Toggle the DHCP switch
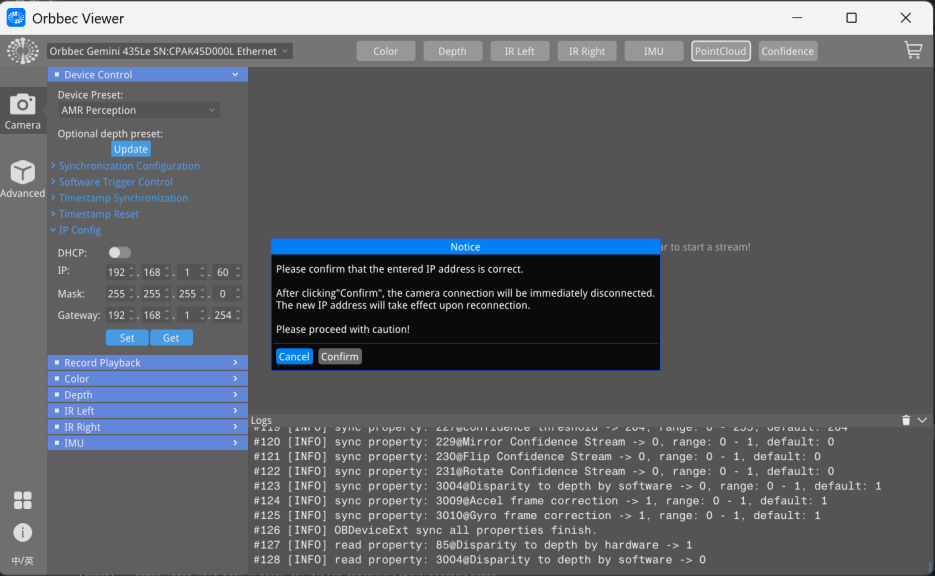 point(119,253)
